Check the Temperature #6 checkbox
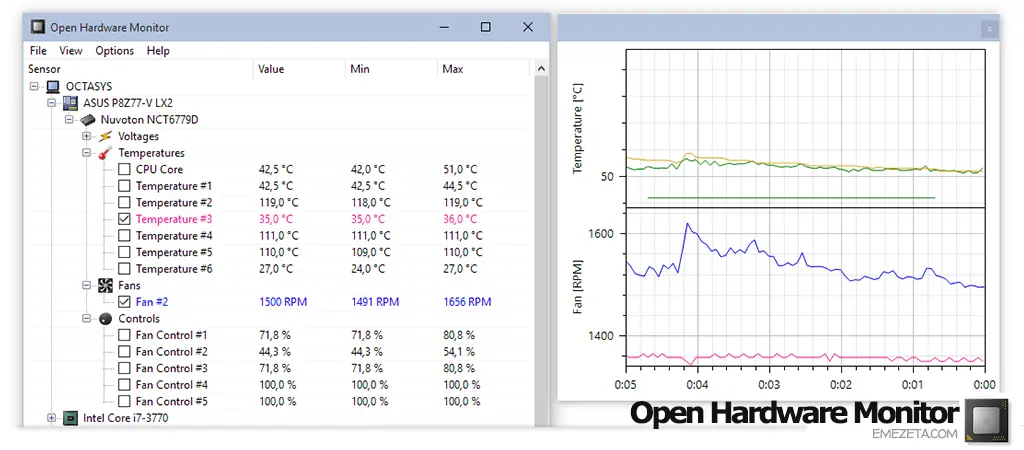 pos(124,269)
